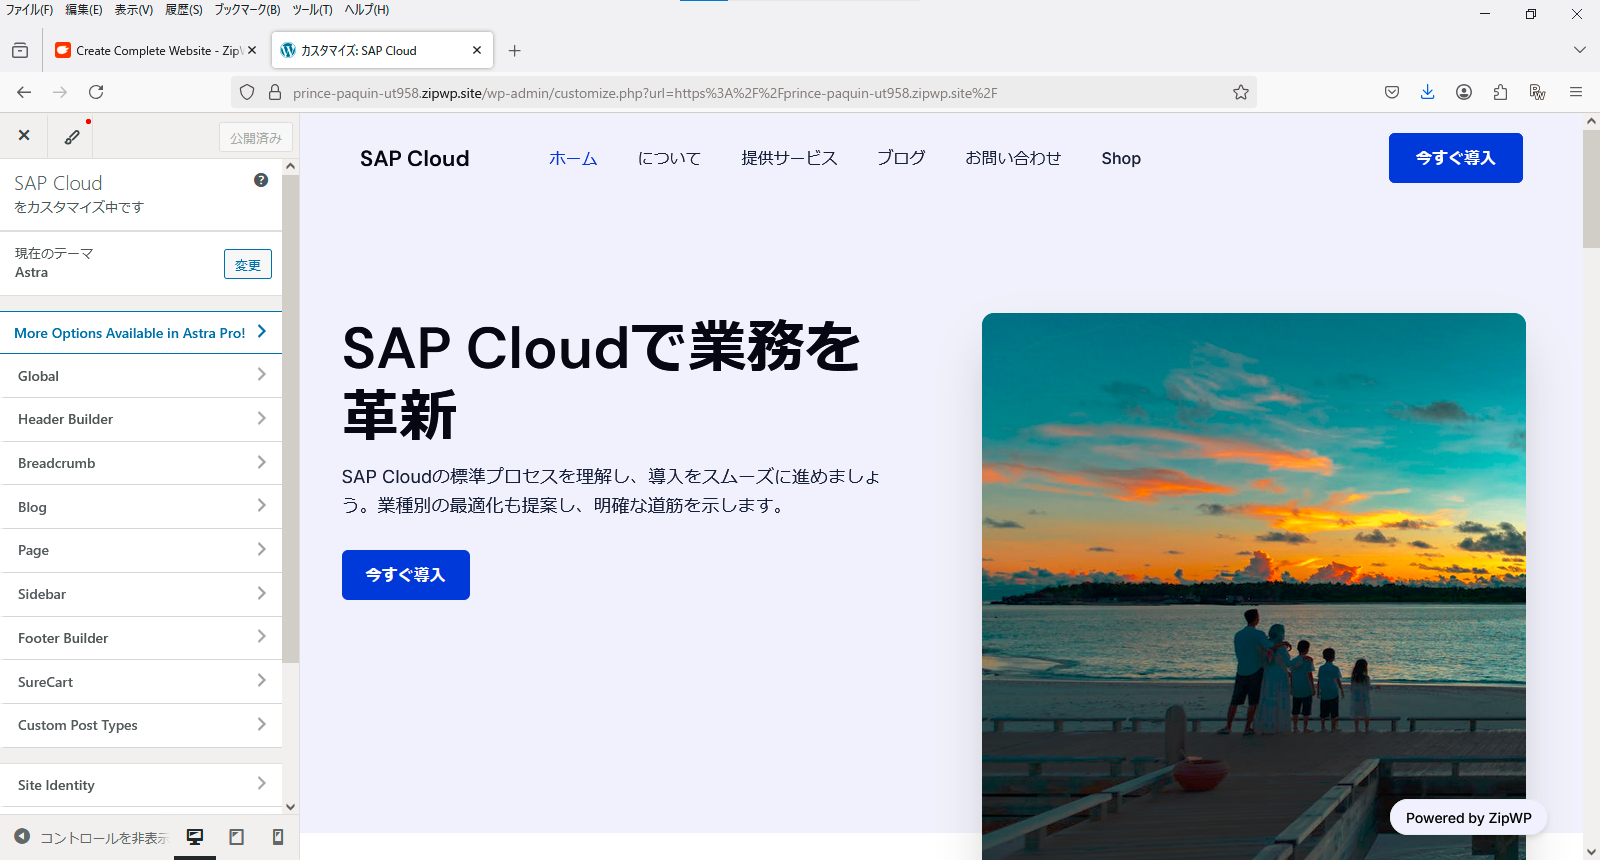1600x860 pixels.
Task: Click the pencil edit-shortcuts icon
Action: point(72,137)
